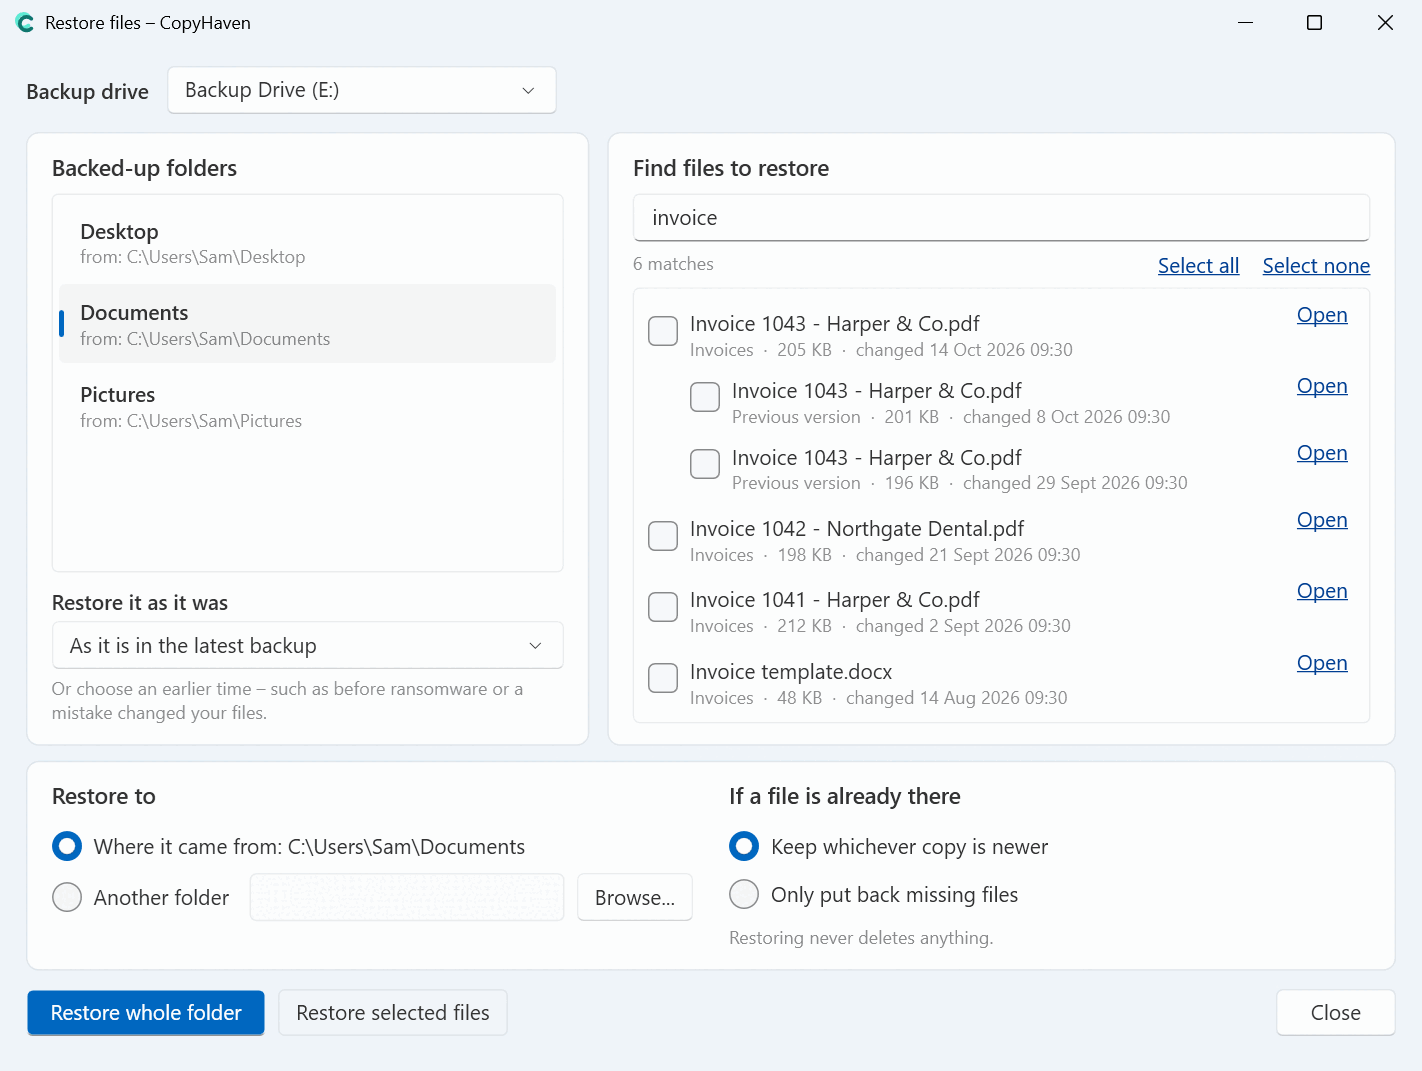The height and width of the screenshot is (1071, 1422).
Task: Click Restore selected files
Action: coord(393,1013)
